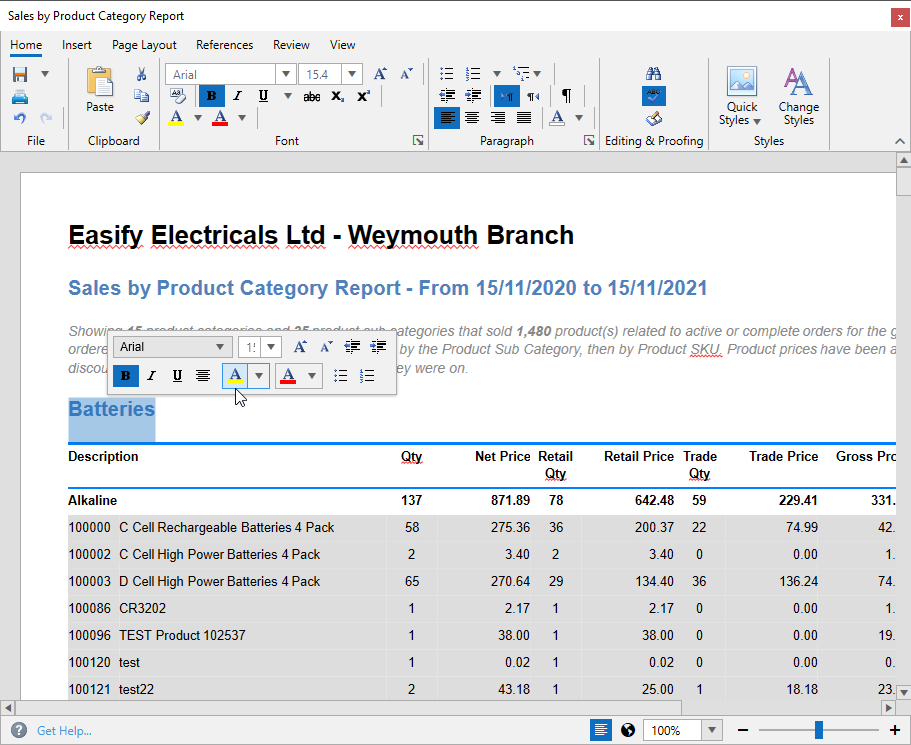Click Change Styles button
Screen dimensions: 911x745
[798, 96]
